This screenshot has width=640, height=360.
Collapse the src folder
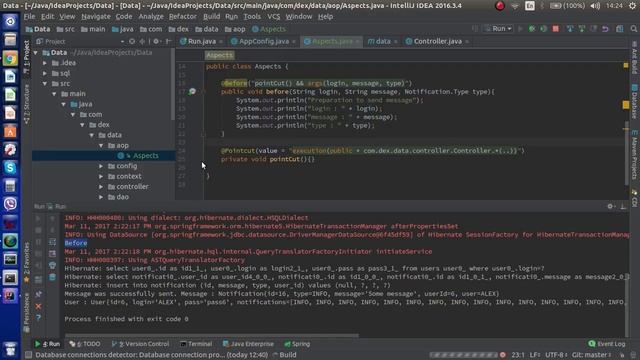click(45, 84)
